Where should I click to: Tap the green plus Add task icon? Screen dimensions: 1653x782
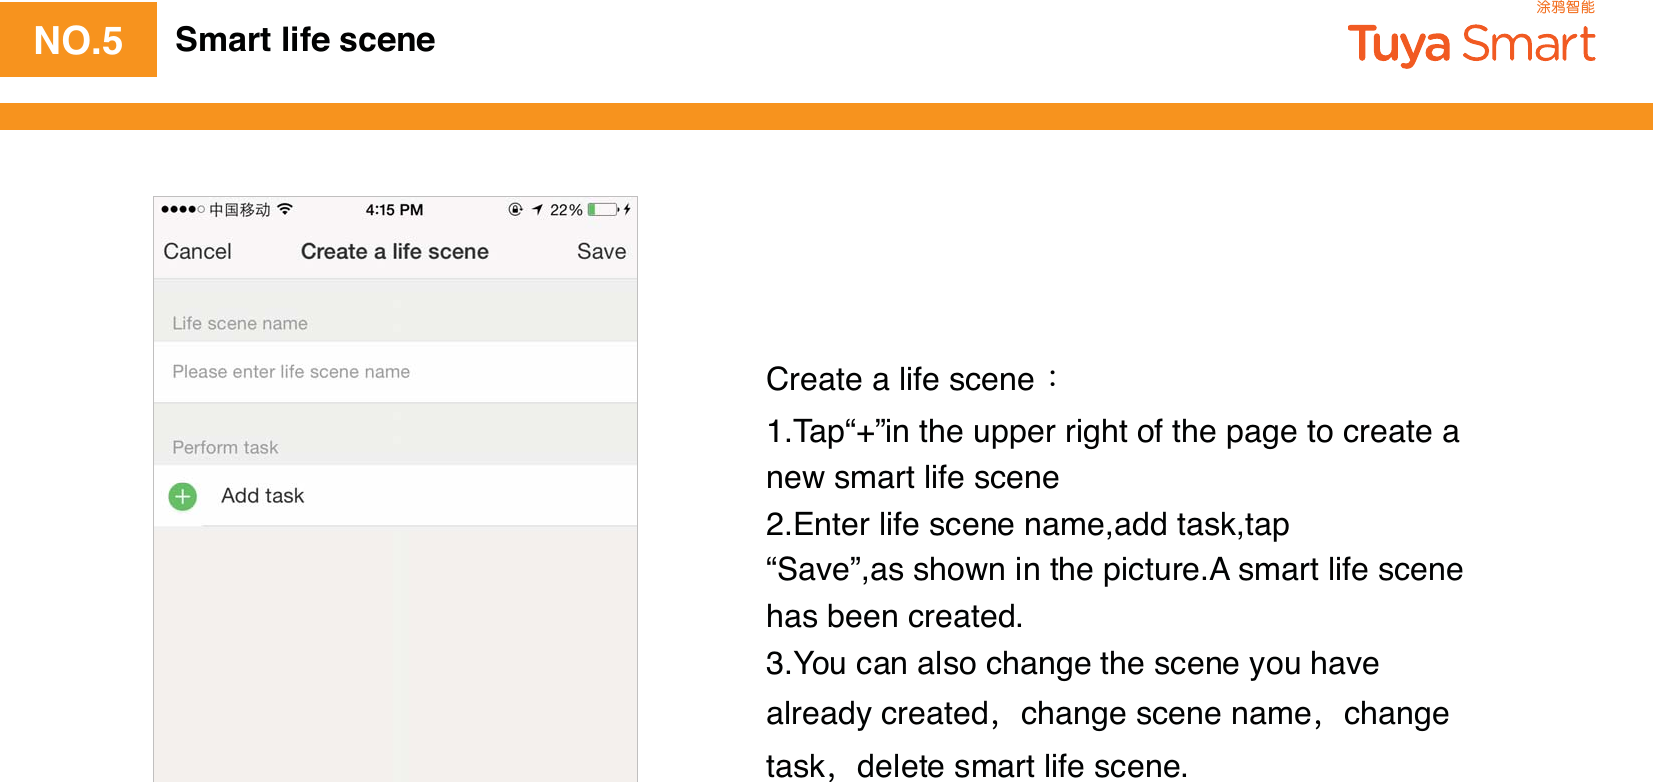click(183, 496)
